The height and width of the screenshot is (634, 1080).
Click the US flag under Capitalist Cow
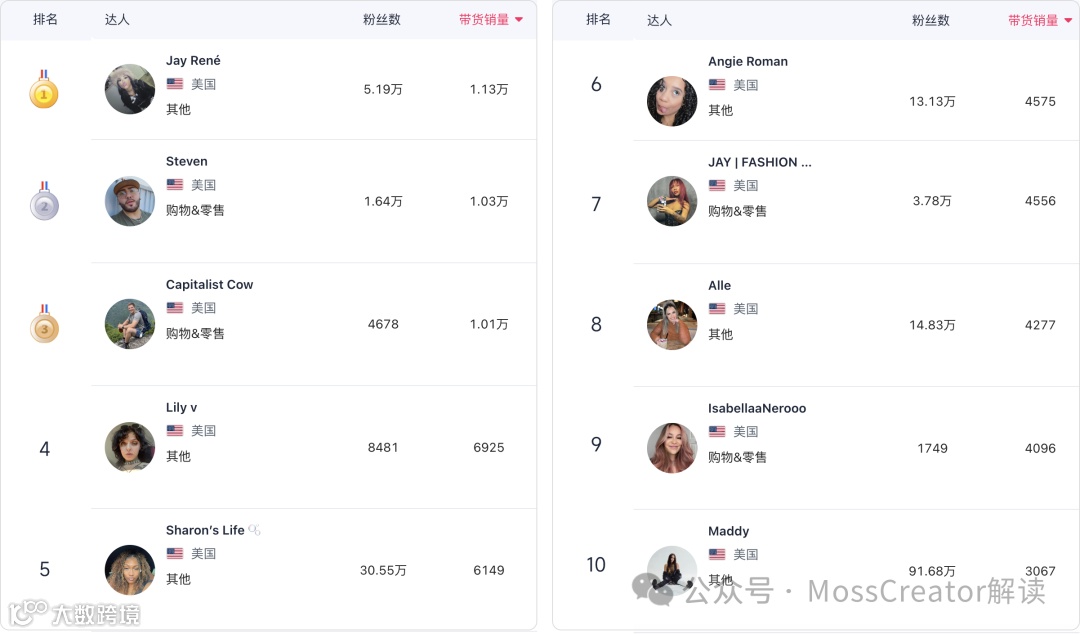[175, 308]
